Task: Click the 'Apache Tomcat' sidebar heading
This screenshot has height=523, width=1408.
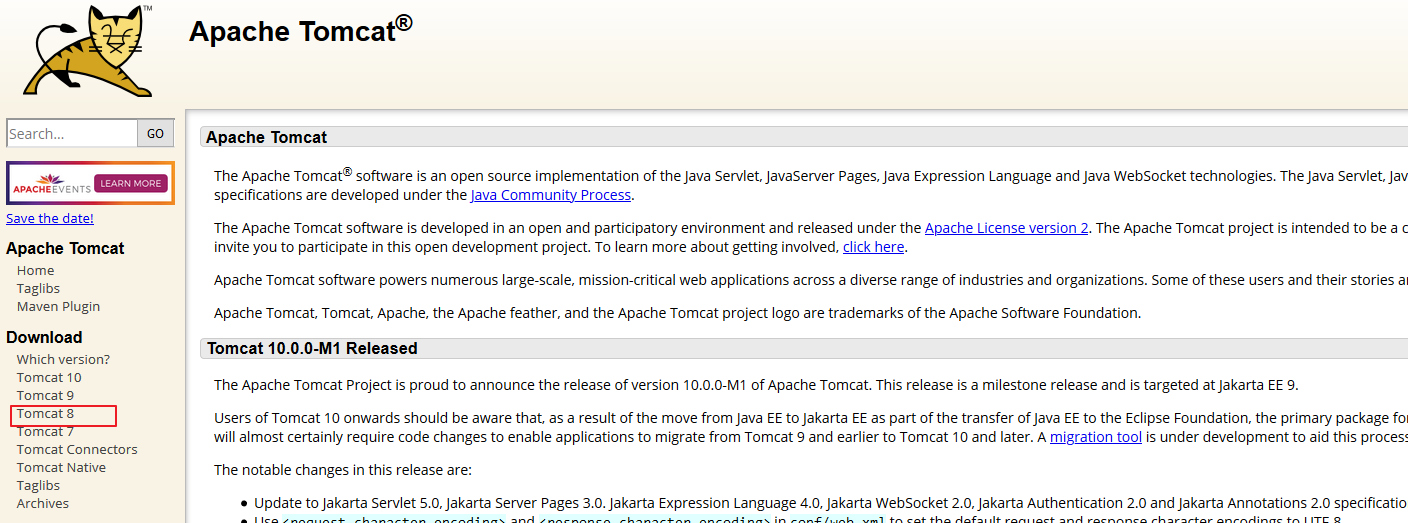Action: (65, 249)
